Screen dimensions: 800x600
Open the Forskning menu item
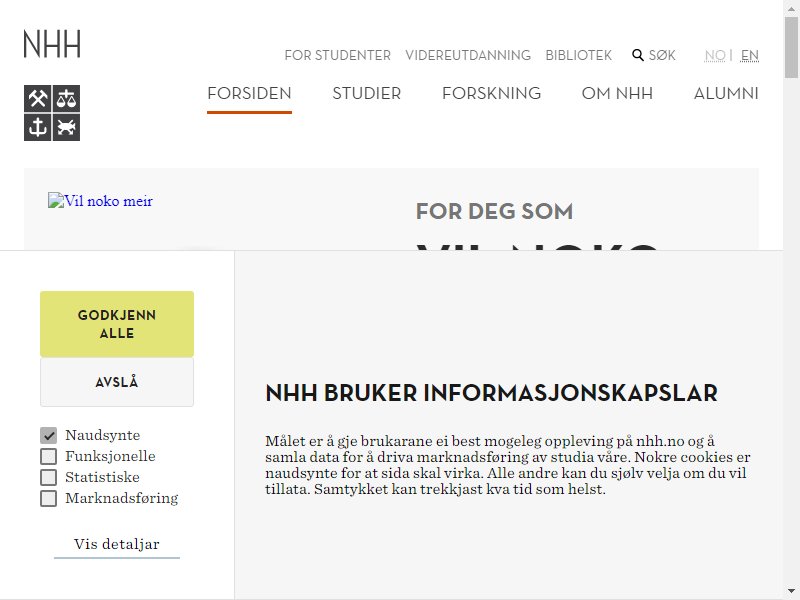click(491, 93)
